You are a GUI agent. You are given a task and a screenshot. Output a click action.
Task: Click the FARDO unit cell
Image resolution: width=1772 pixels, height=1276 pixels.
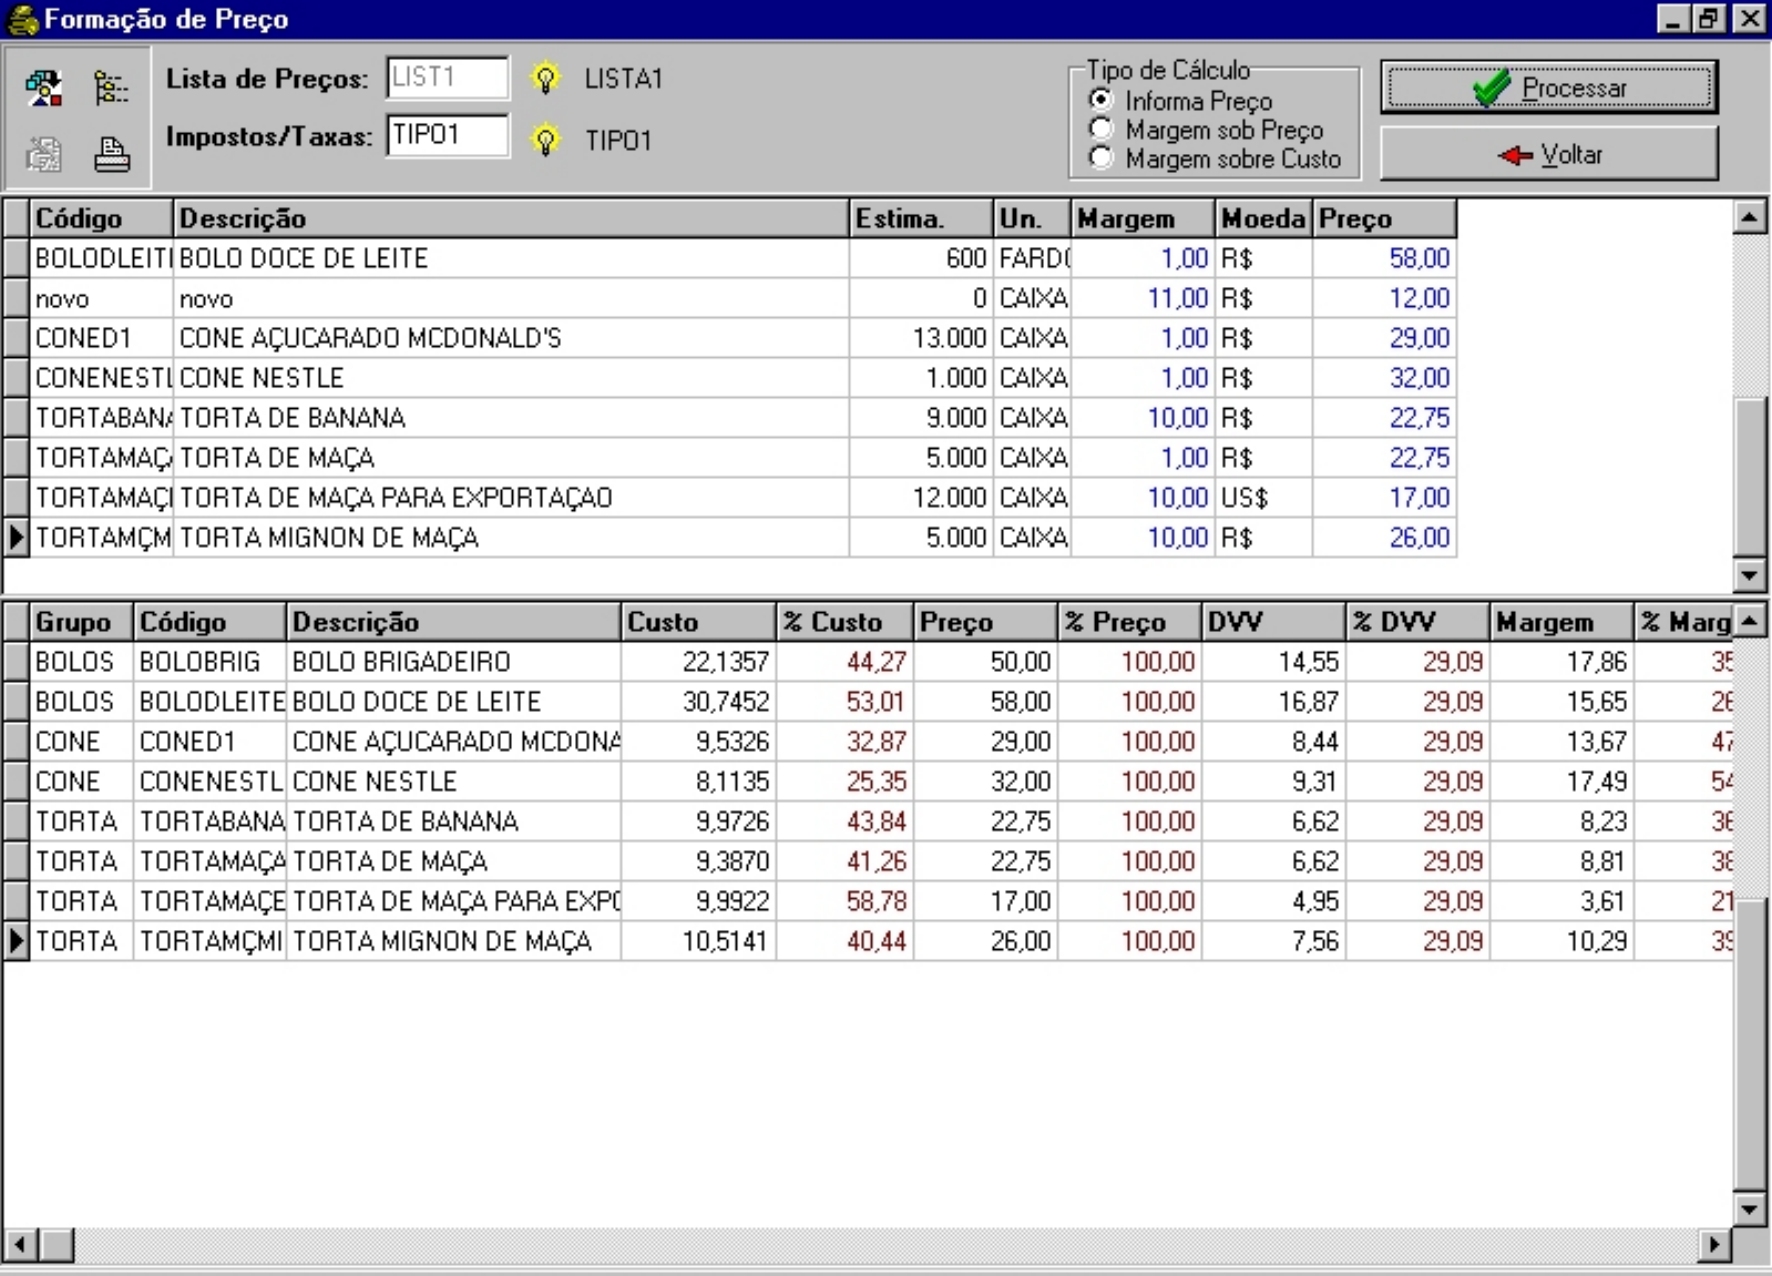(1032, 258)
